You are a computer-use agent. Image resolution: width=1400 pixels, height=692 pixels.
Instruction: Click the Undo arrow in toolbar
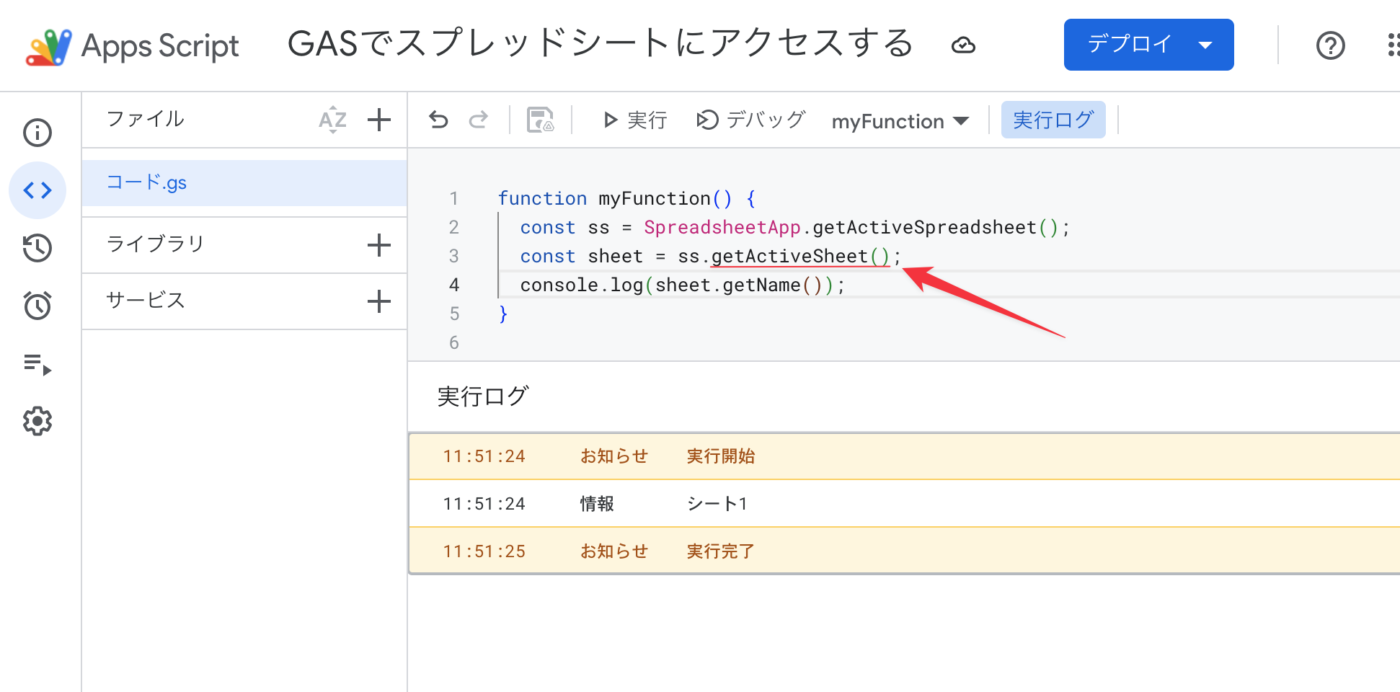click(x=438, y=120)
